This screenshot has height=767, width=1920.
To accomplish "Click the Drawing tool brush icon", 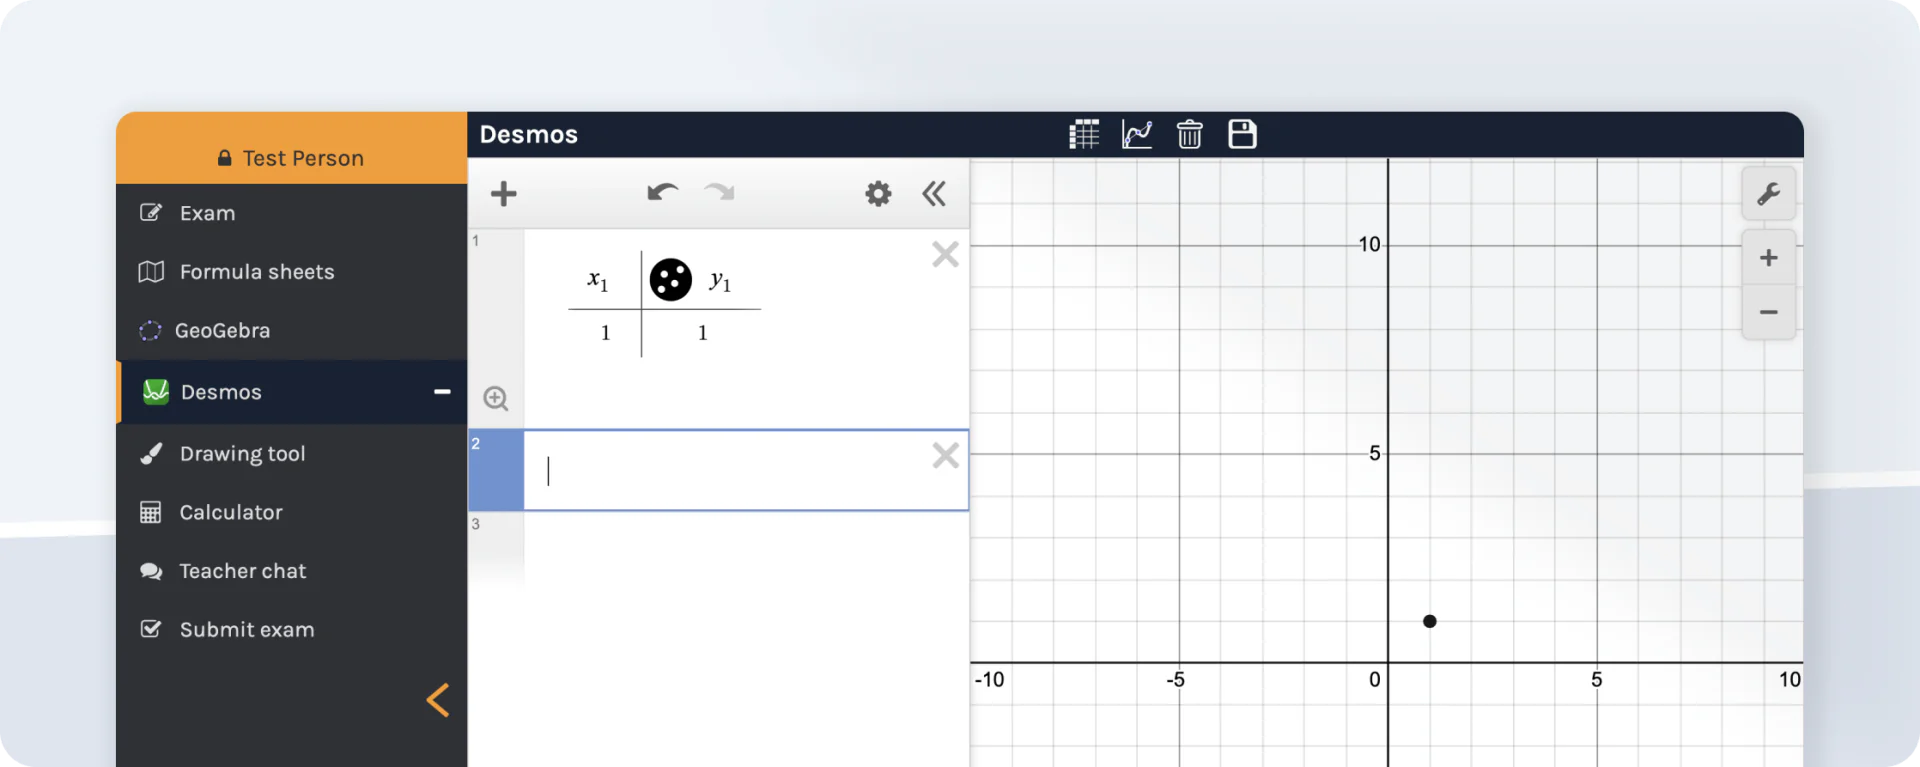I will (151, 454).
